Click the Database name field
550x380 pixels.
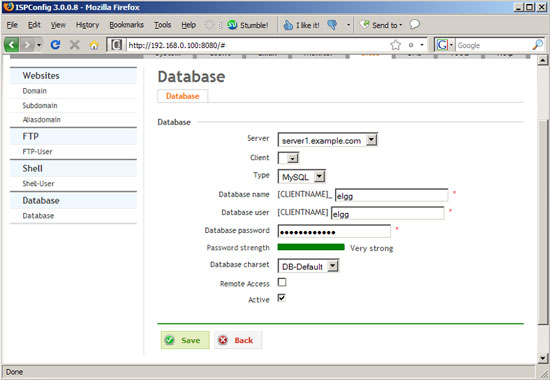pyautogui.click(x=391, y=195)
